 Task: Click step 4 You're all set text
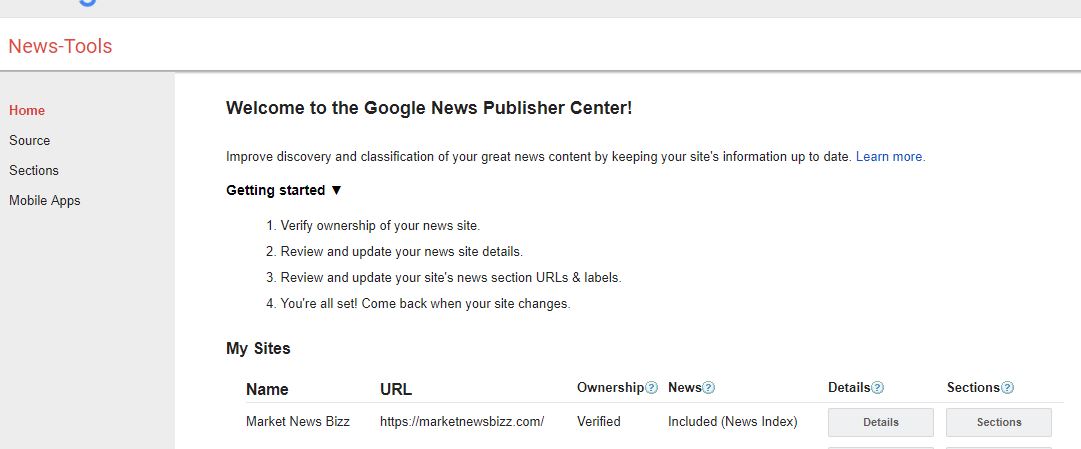coord(425,303)
